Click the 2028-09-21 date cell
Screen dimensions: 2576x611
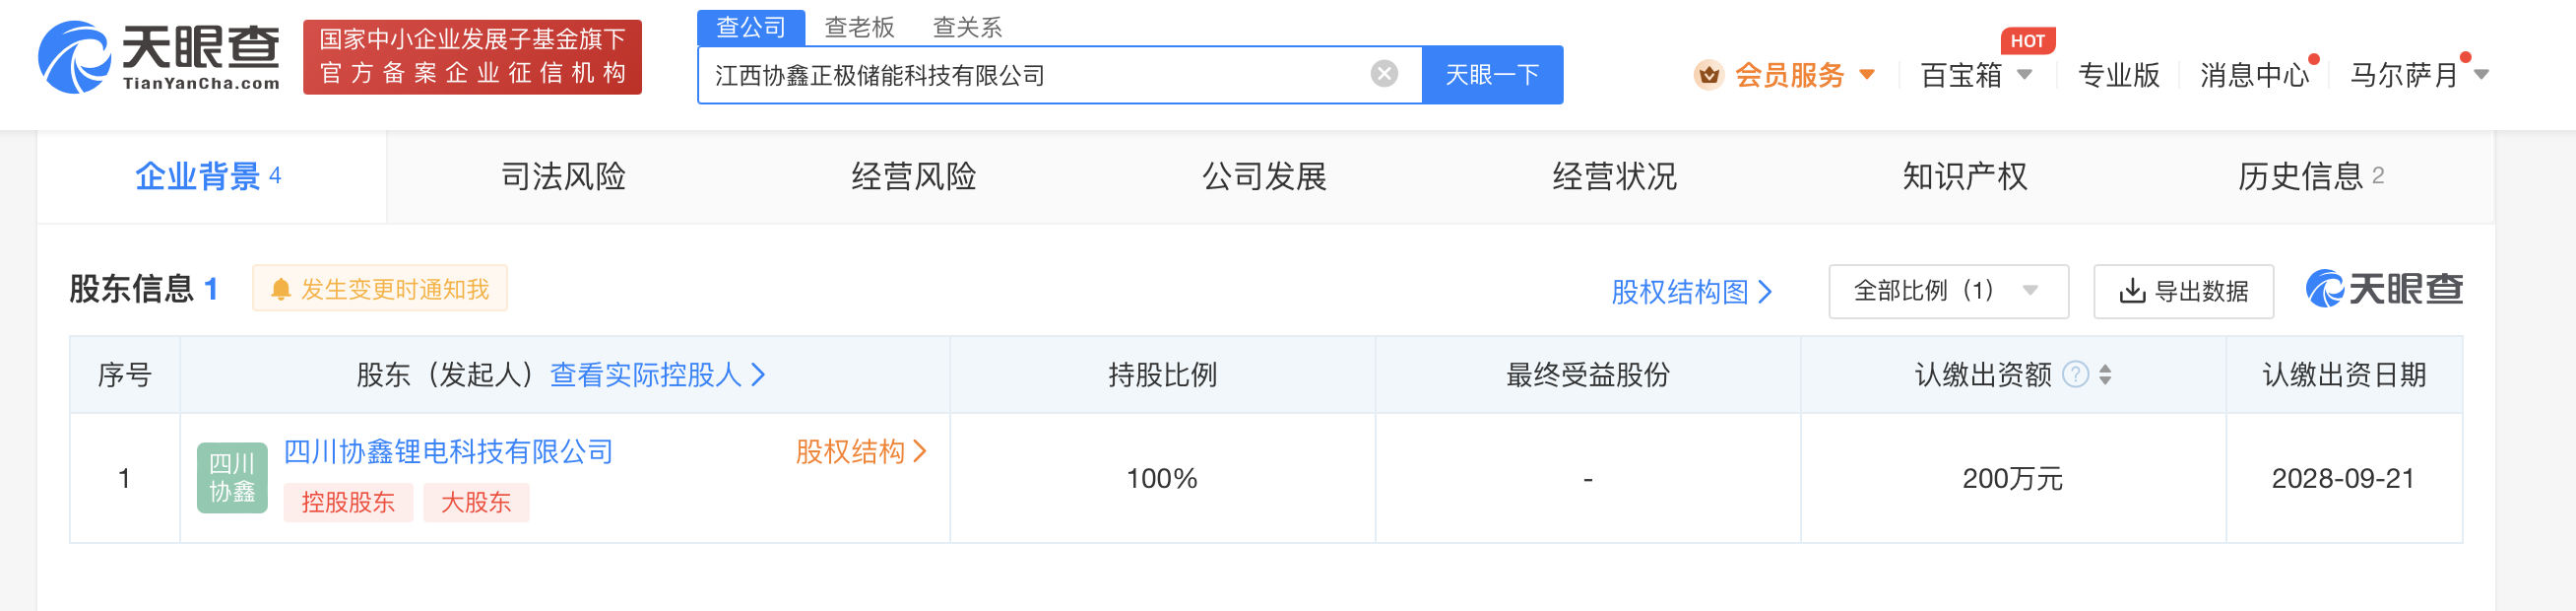[x=2343, y=479]
